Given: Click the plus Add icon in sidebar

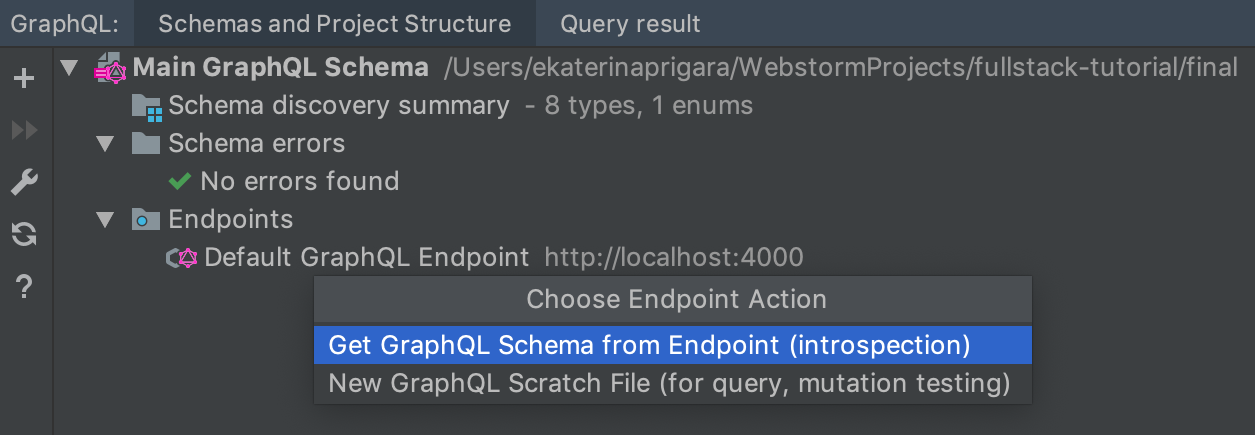Looking at the screenshot, I should (x=24, y=78).
